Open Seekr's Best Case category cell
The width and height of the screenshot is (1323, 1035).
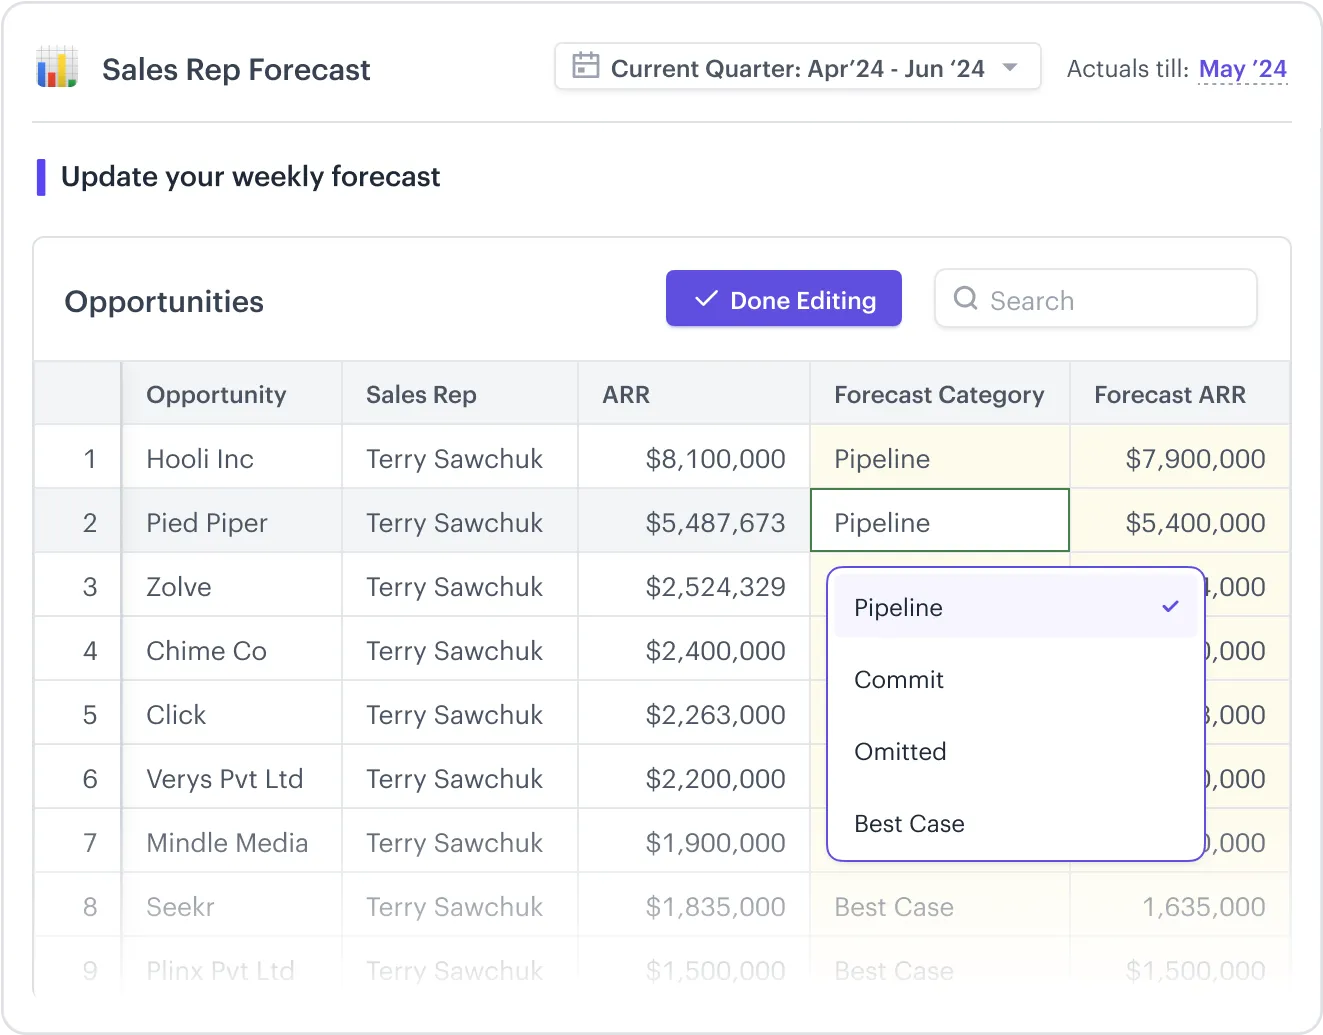(940, 905)
